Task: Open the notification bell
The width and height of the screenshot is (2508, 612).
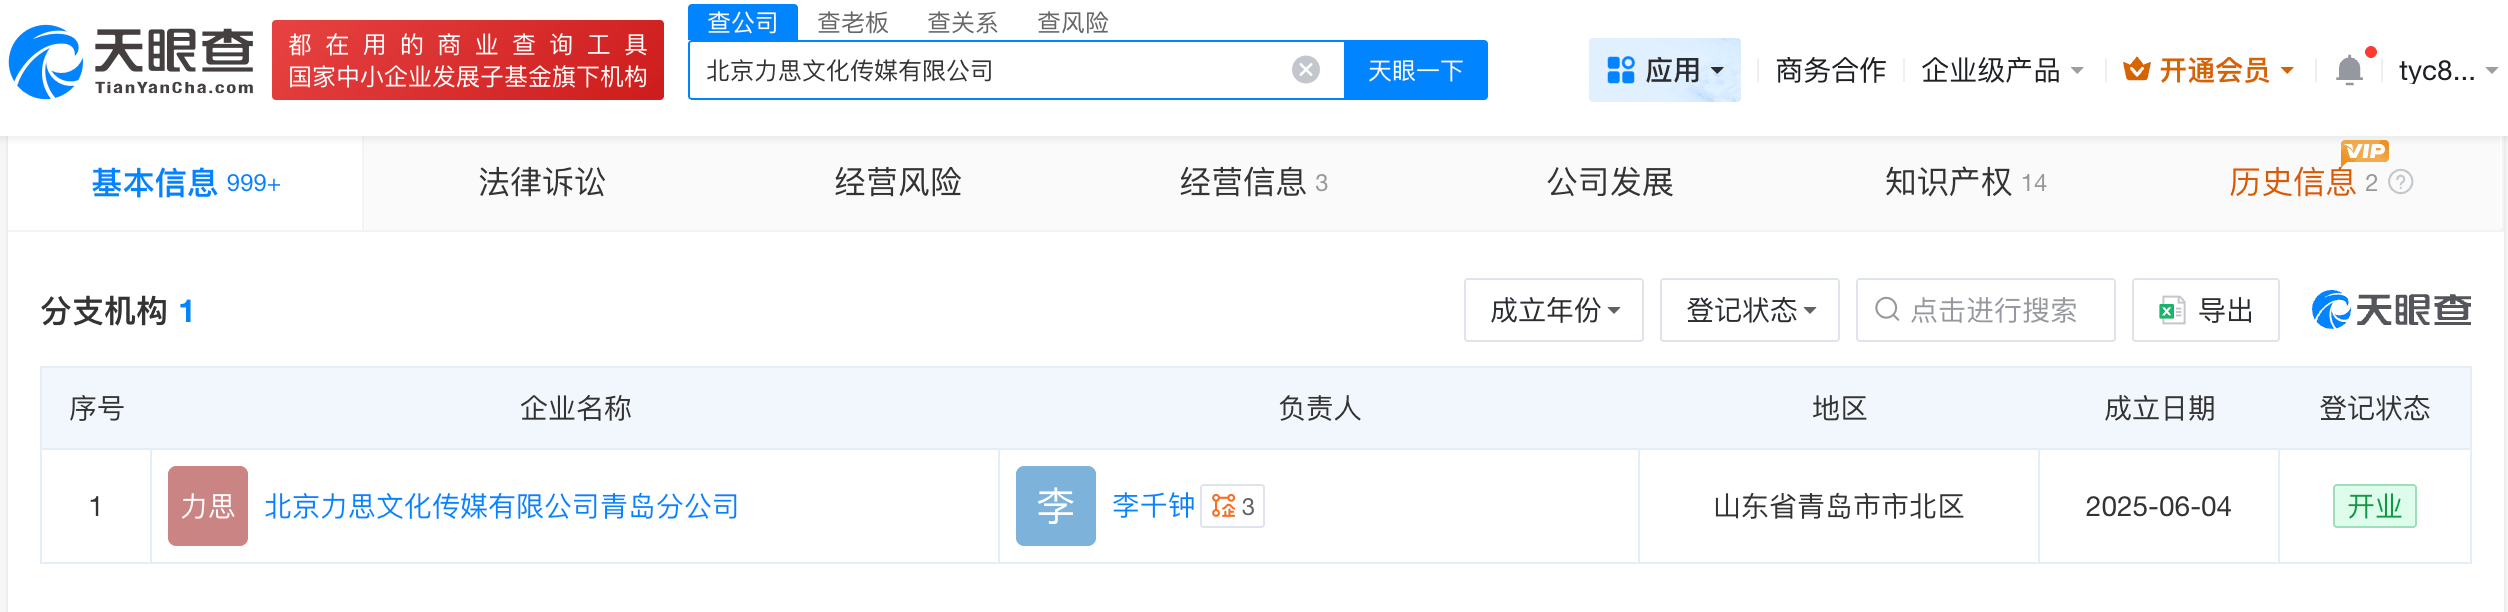Action: [x=2349, y=68]
